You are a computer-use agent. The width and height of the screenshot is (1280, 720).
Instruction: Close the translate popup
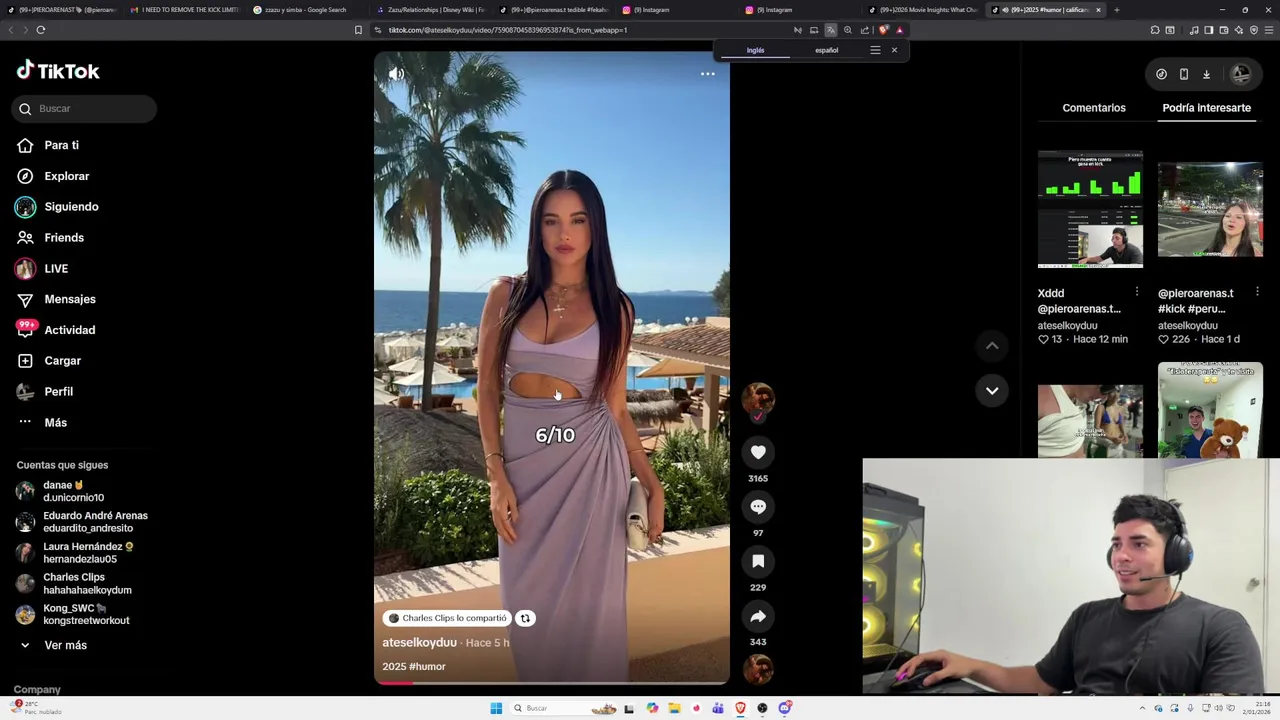(x=894, y=50)
